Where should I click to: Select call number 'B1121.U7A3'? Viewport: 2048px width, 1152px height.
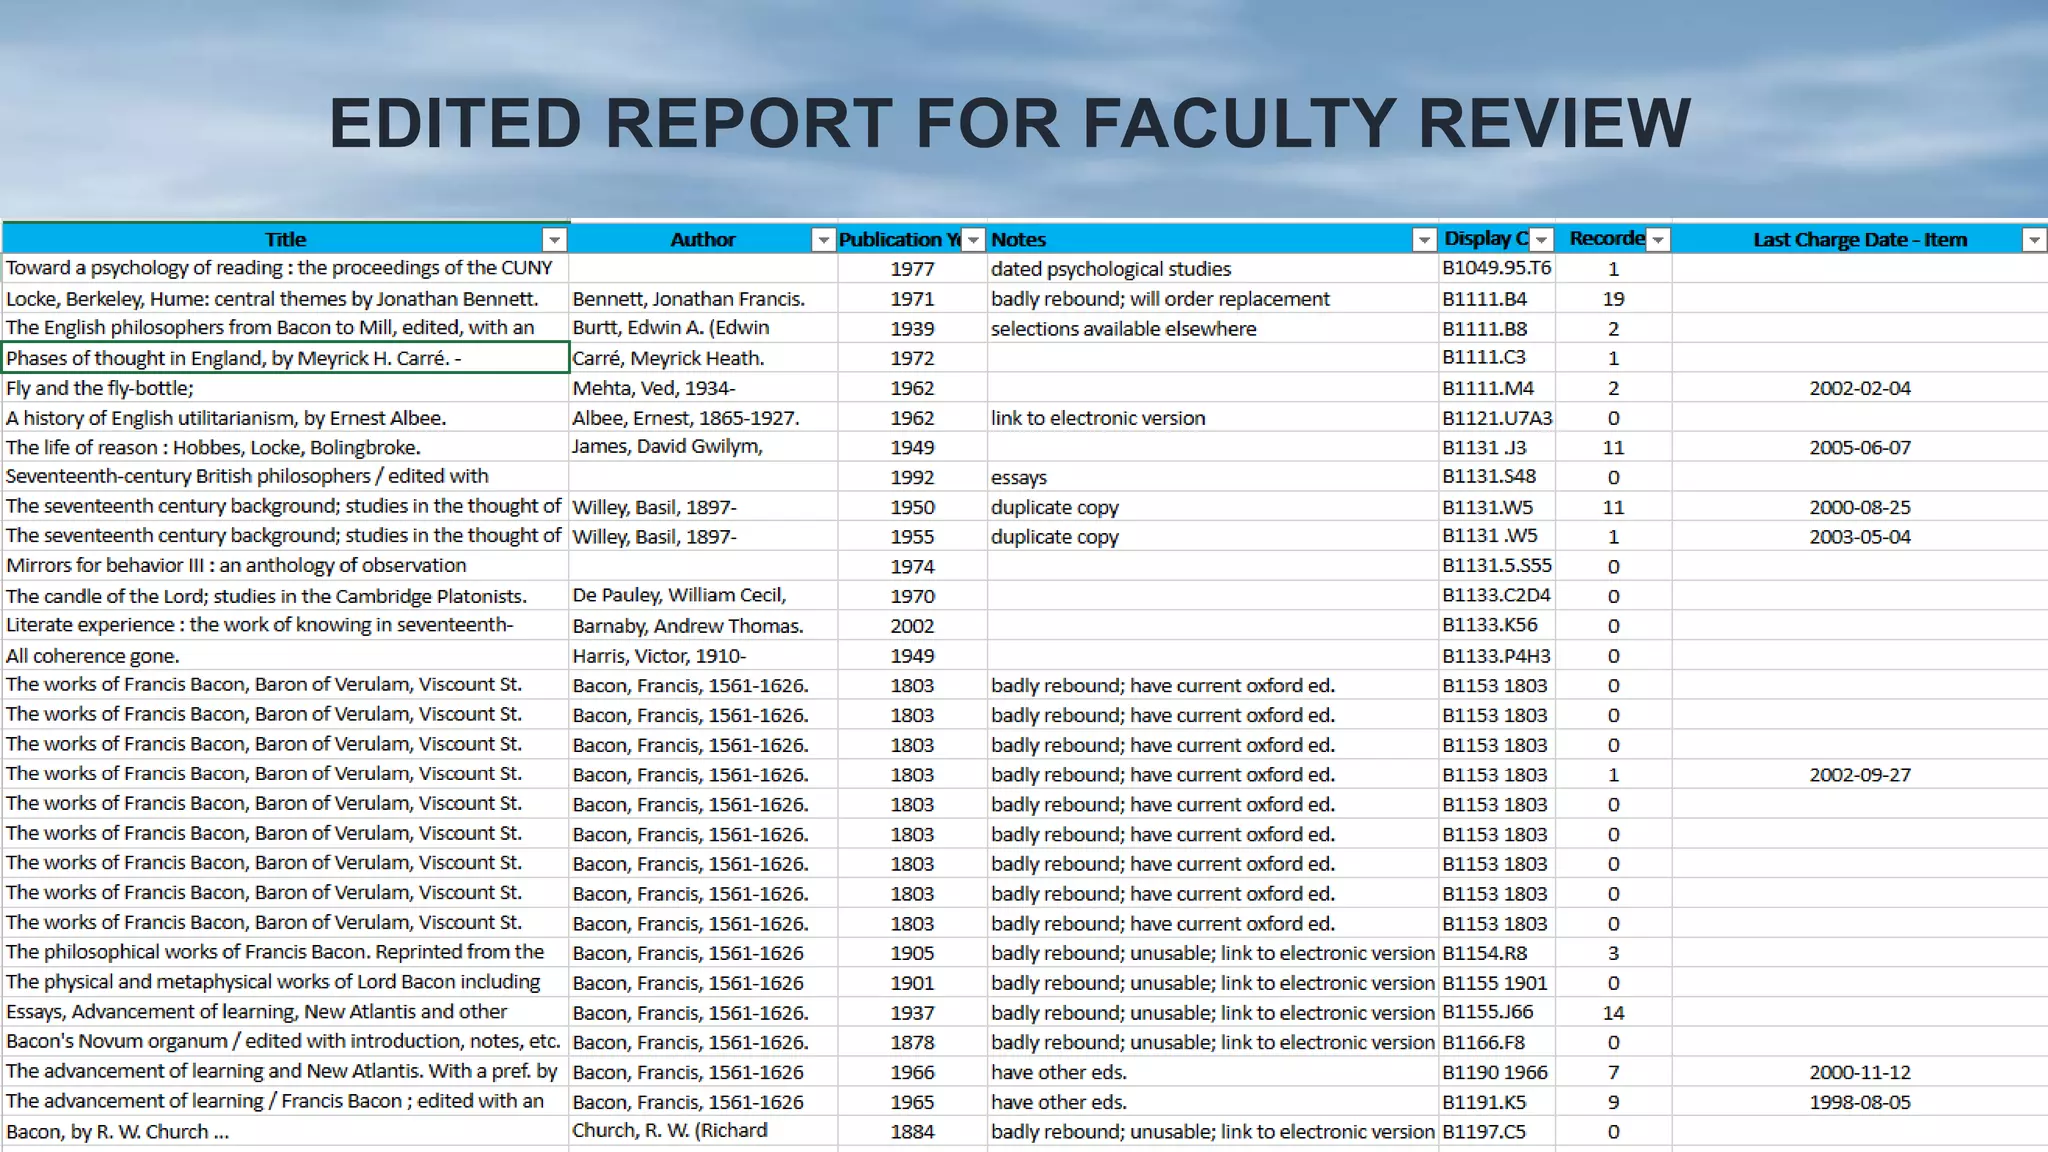(1497, 418)
